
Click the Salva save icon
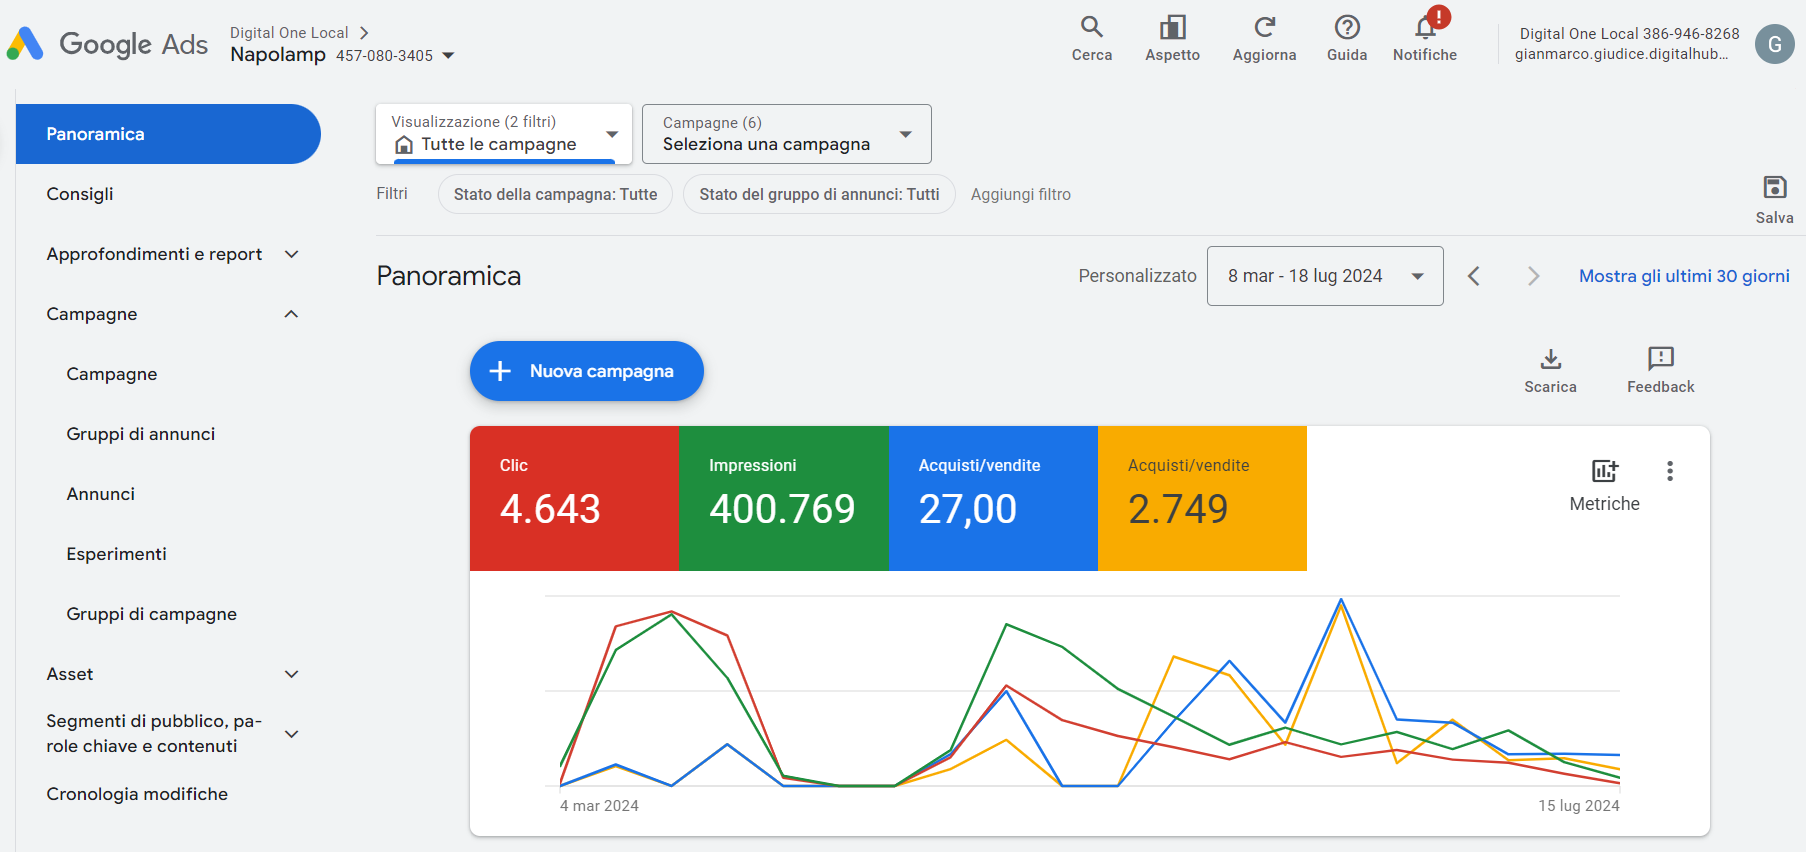[1774, 188]
